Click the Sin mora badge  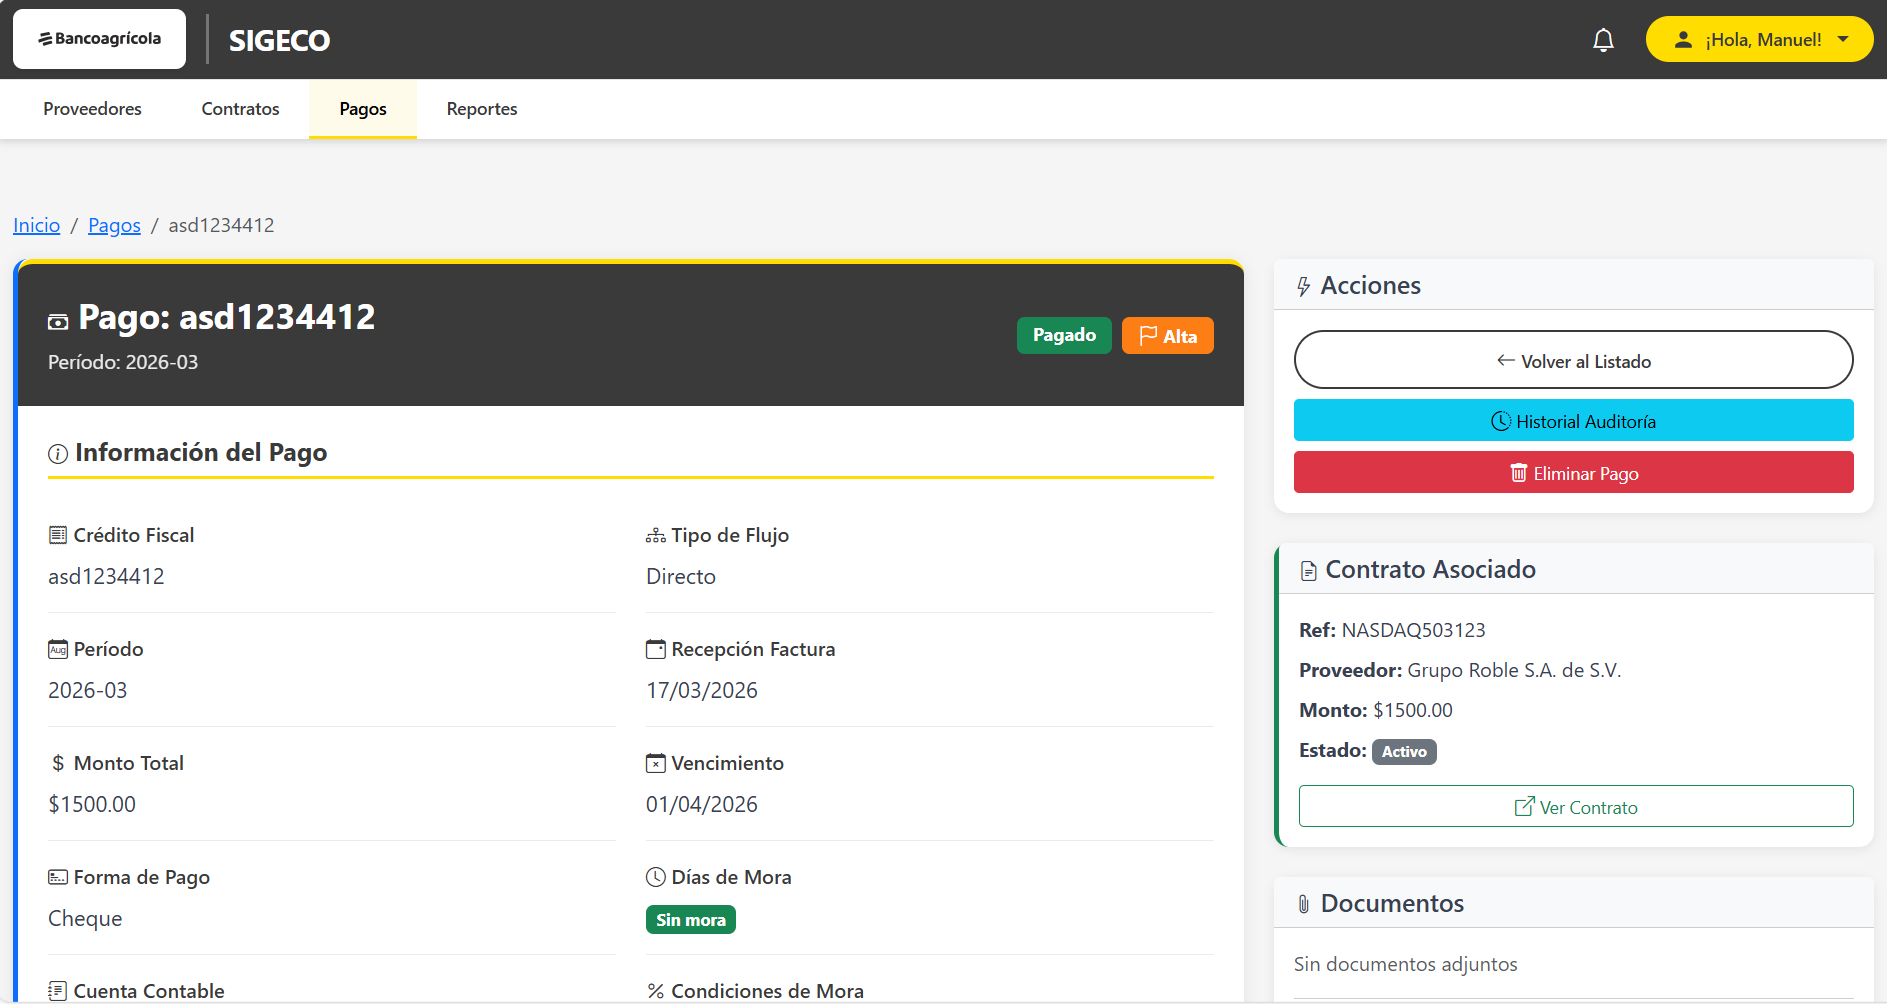(691, 920)
